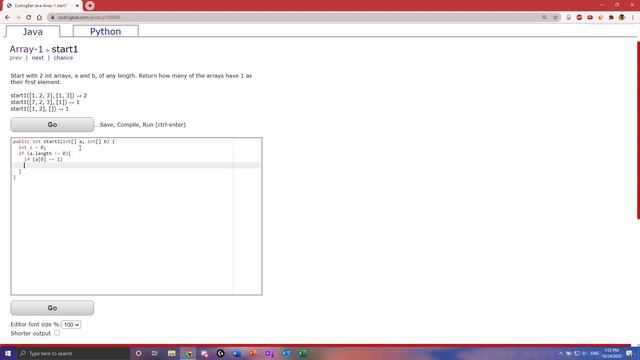Click the Go button below the code editor
This screenshot has width=640, height=360.
click(x=52, y=308)
